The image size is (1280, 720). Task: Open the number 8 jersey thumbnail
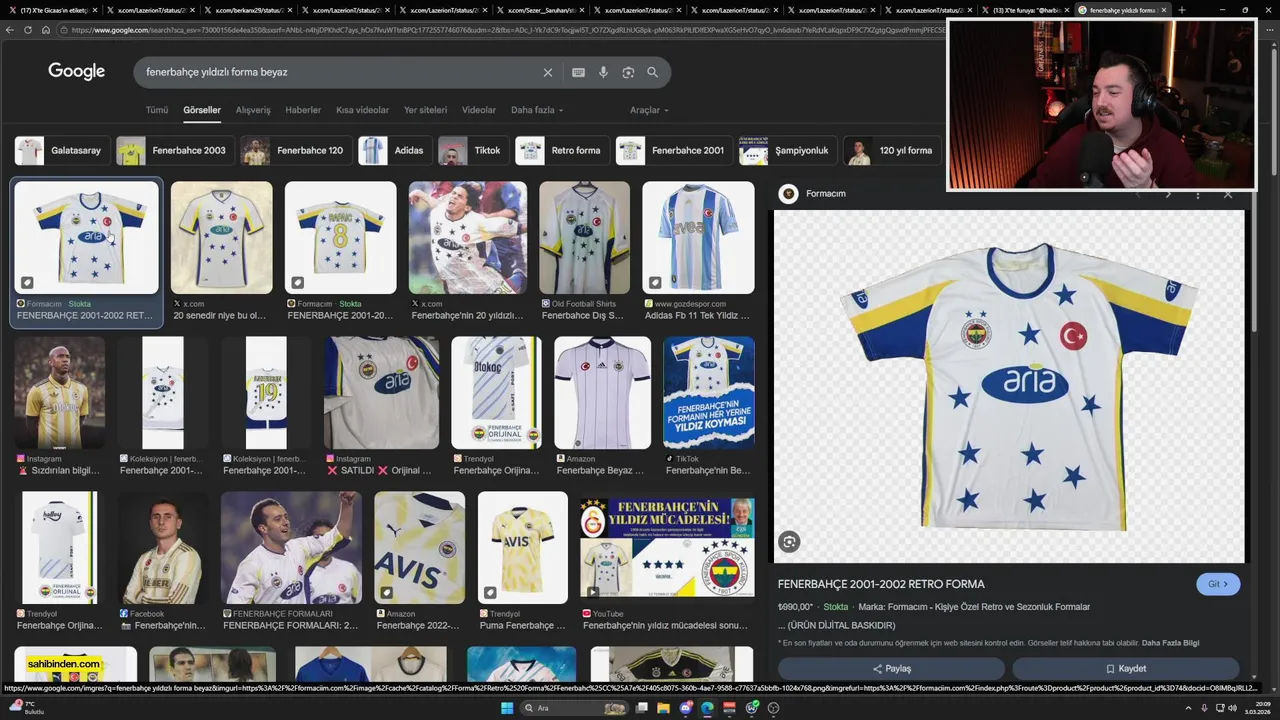click(x=340, y=237)
